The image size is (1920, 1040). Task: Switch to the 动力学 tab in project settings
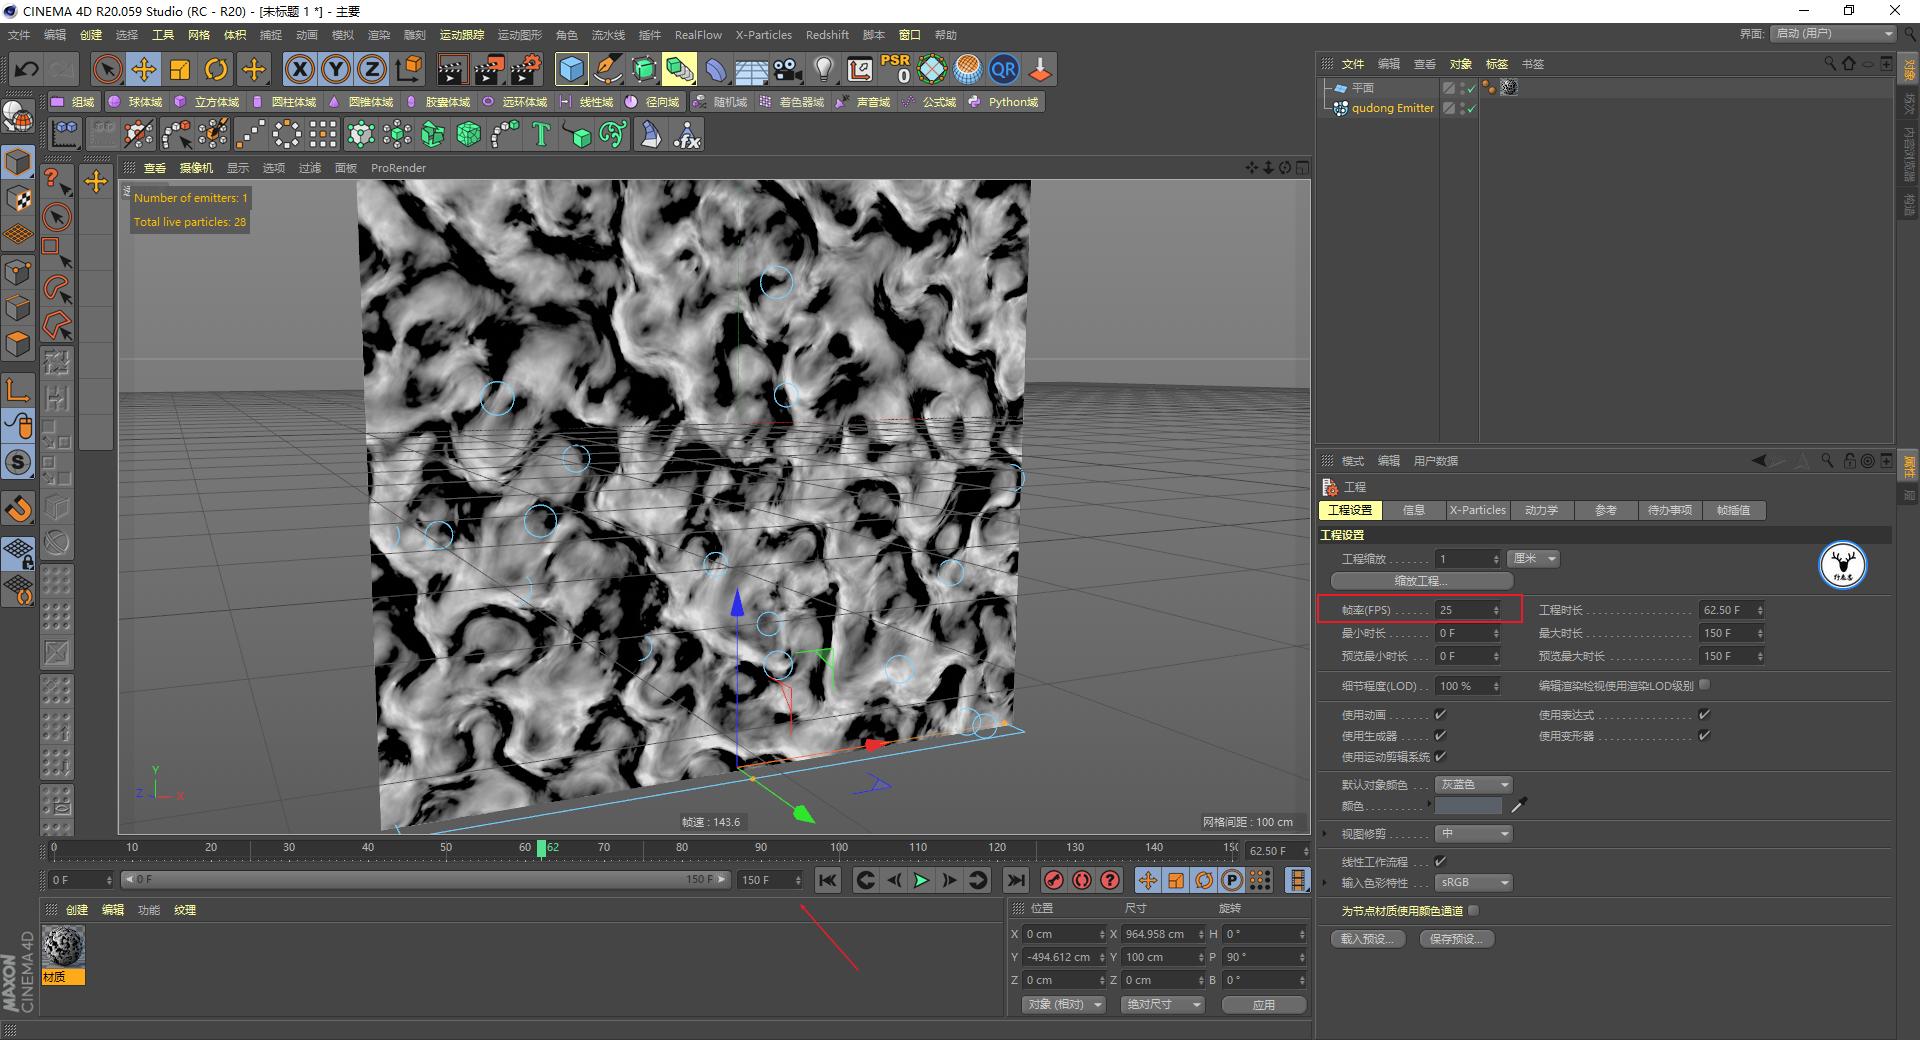1541,510
